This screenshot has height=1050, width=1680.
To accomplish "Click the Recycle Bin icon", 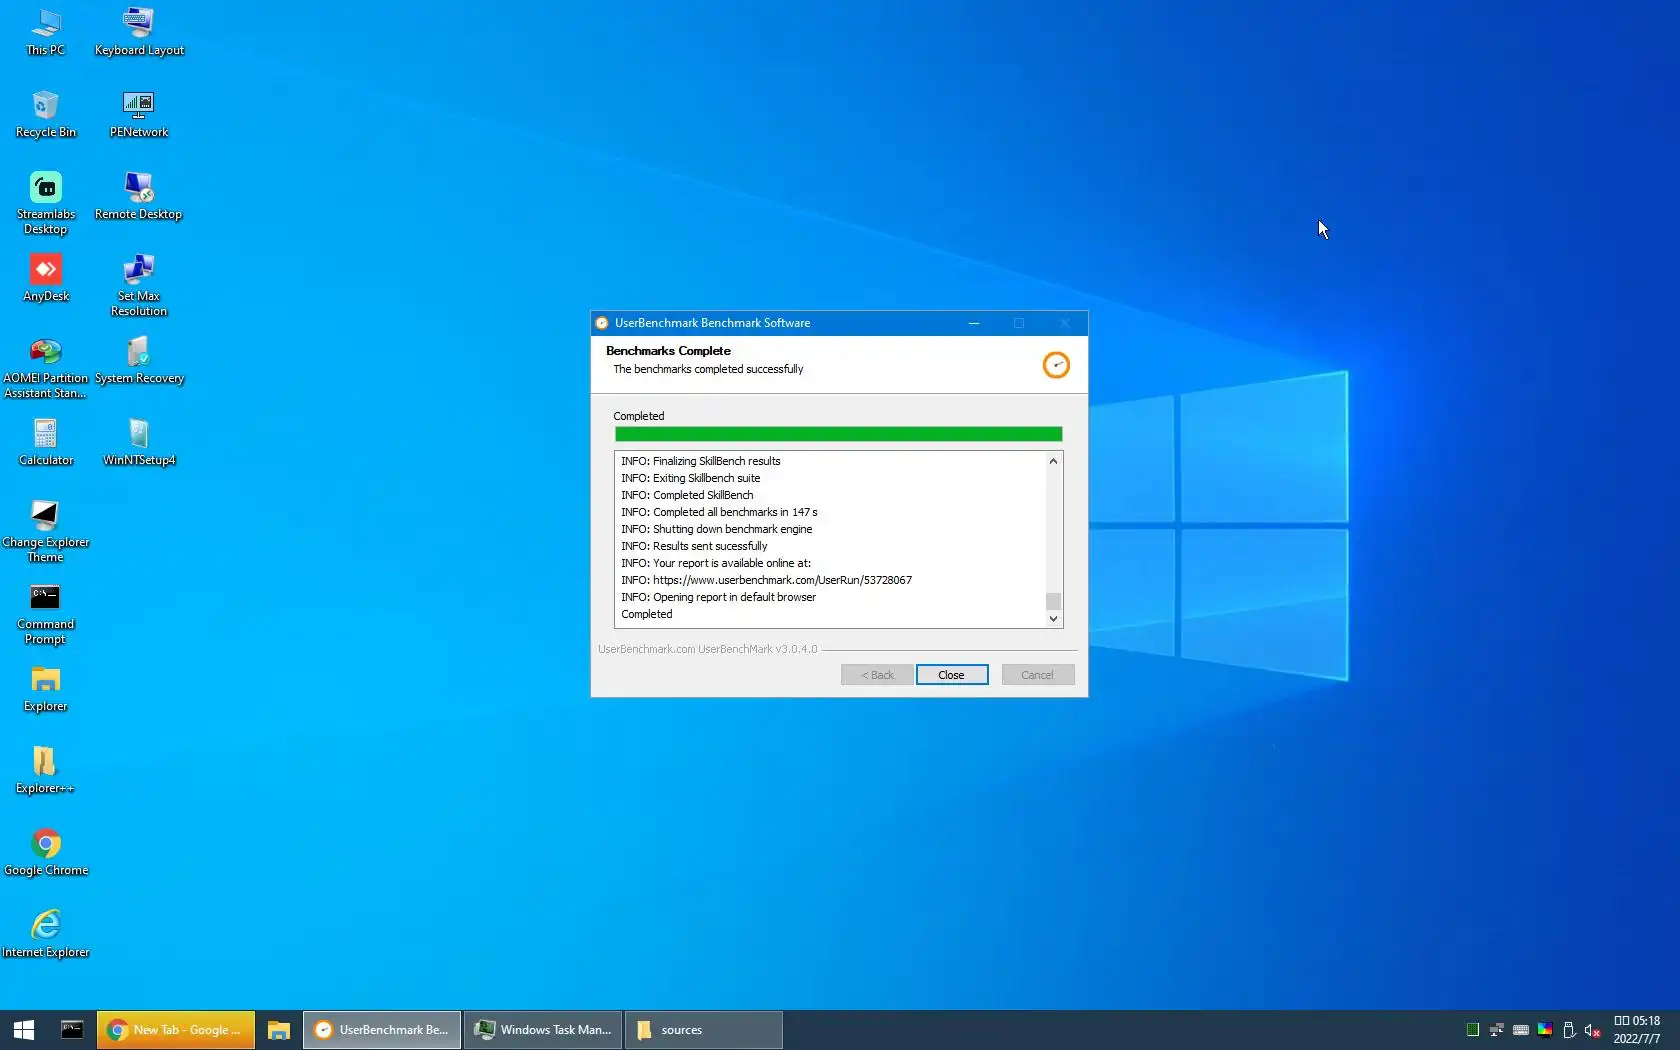I will pos(45,114).
